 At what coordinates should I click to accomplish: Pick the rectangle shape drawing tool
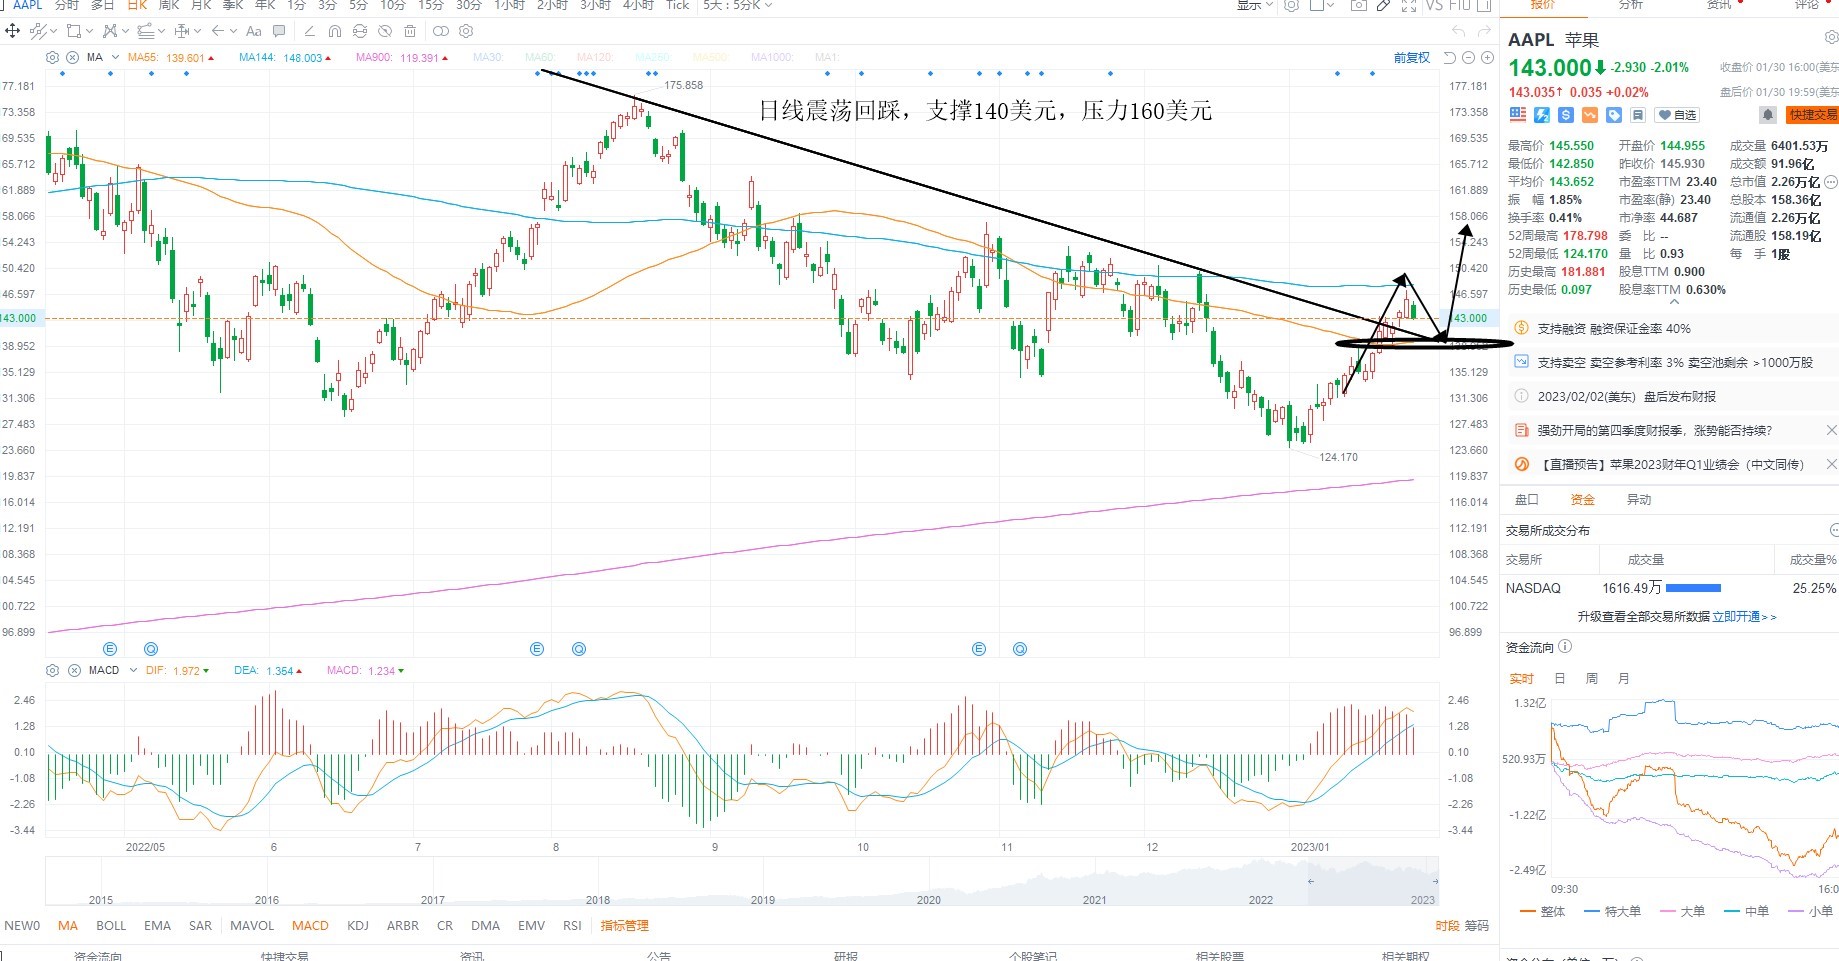pos(73,31)
